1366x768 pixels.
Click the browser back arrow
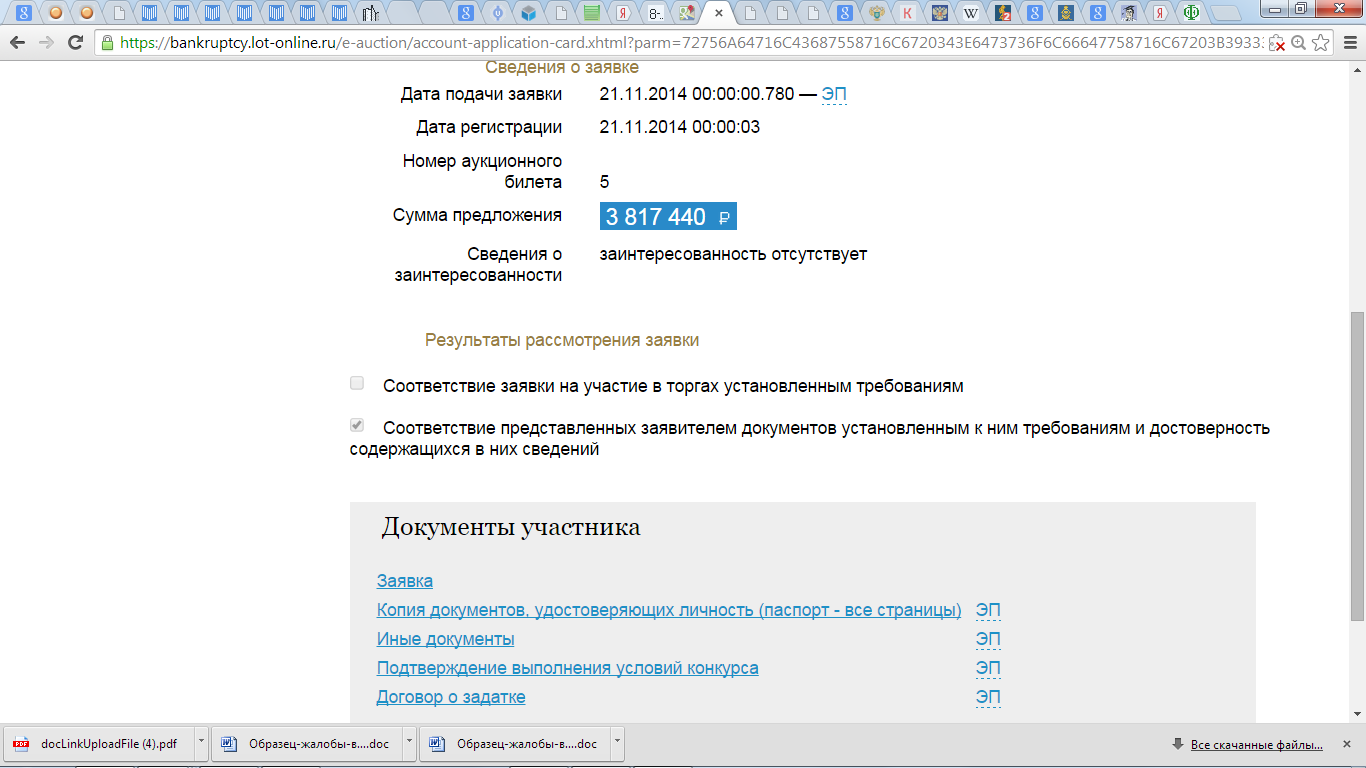17,43
